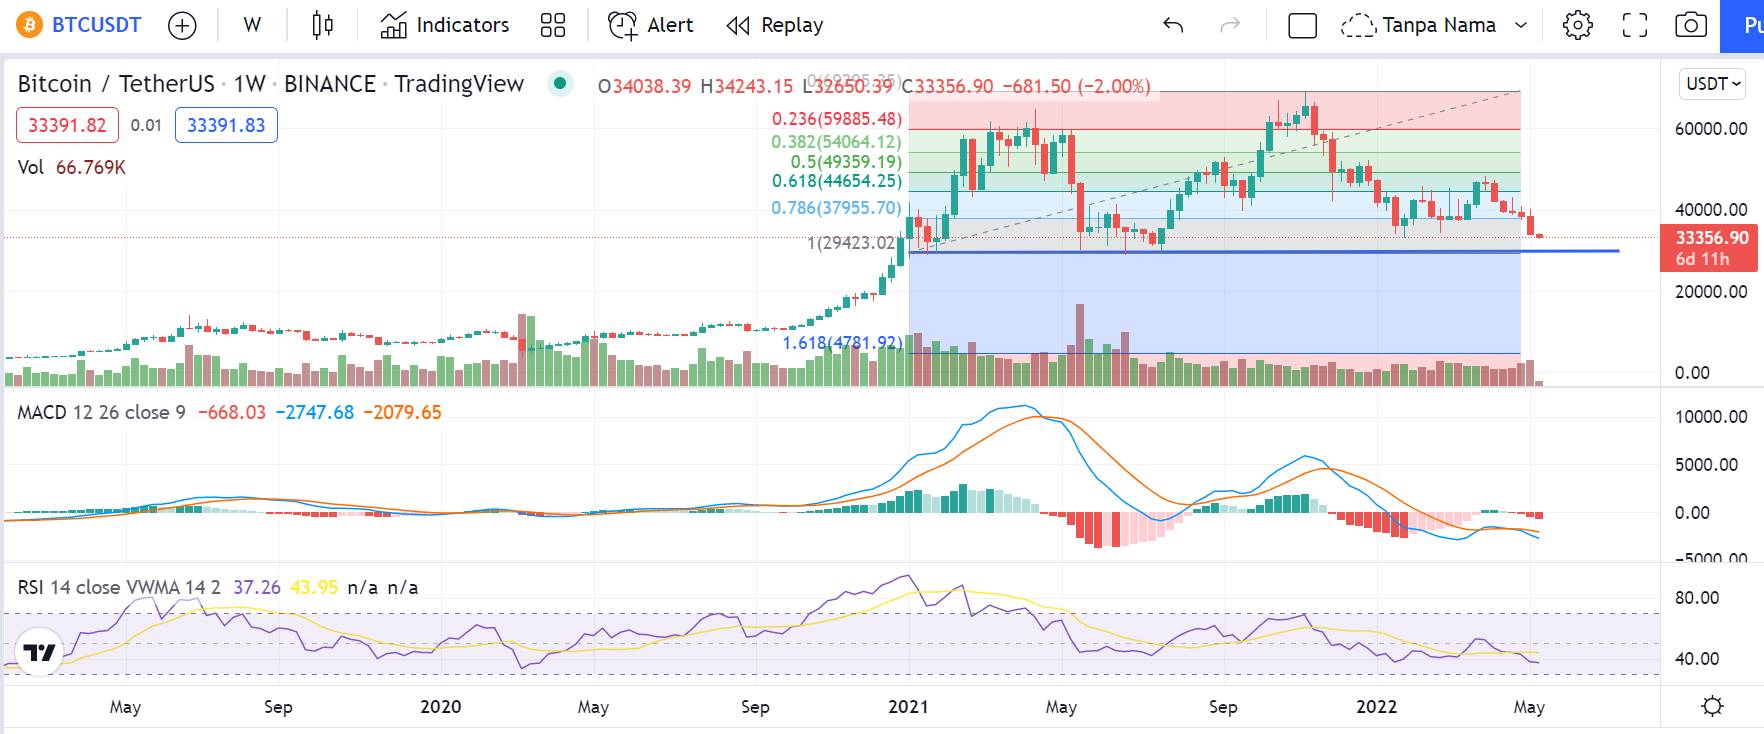Open the Tanpa Nama layout menu

pos(1438,25)
